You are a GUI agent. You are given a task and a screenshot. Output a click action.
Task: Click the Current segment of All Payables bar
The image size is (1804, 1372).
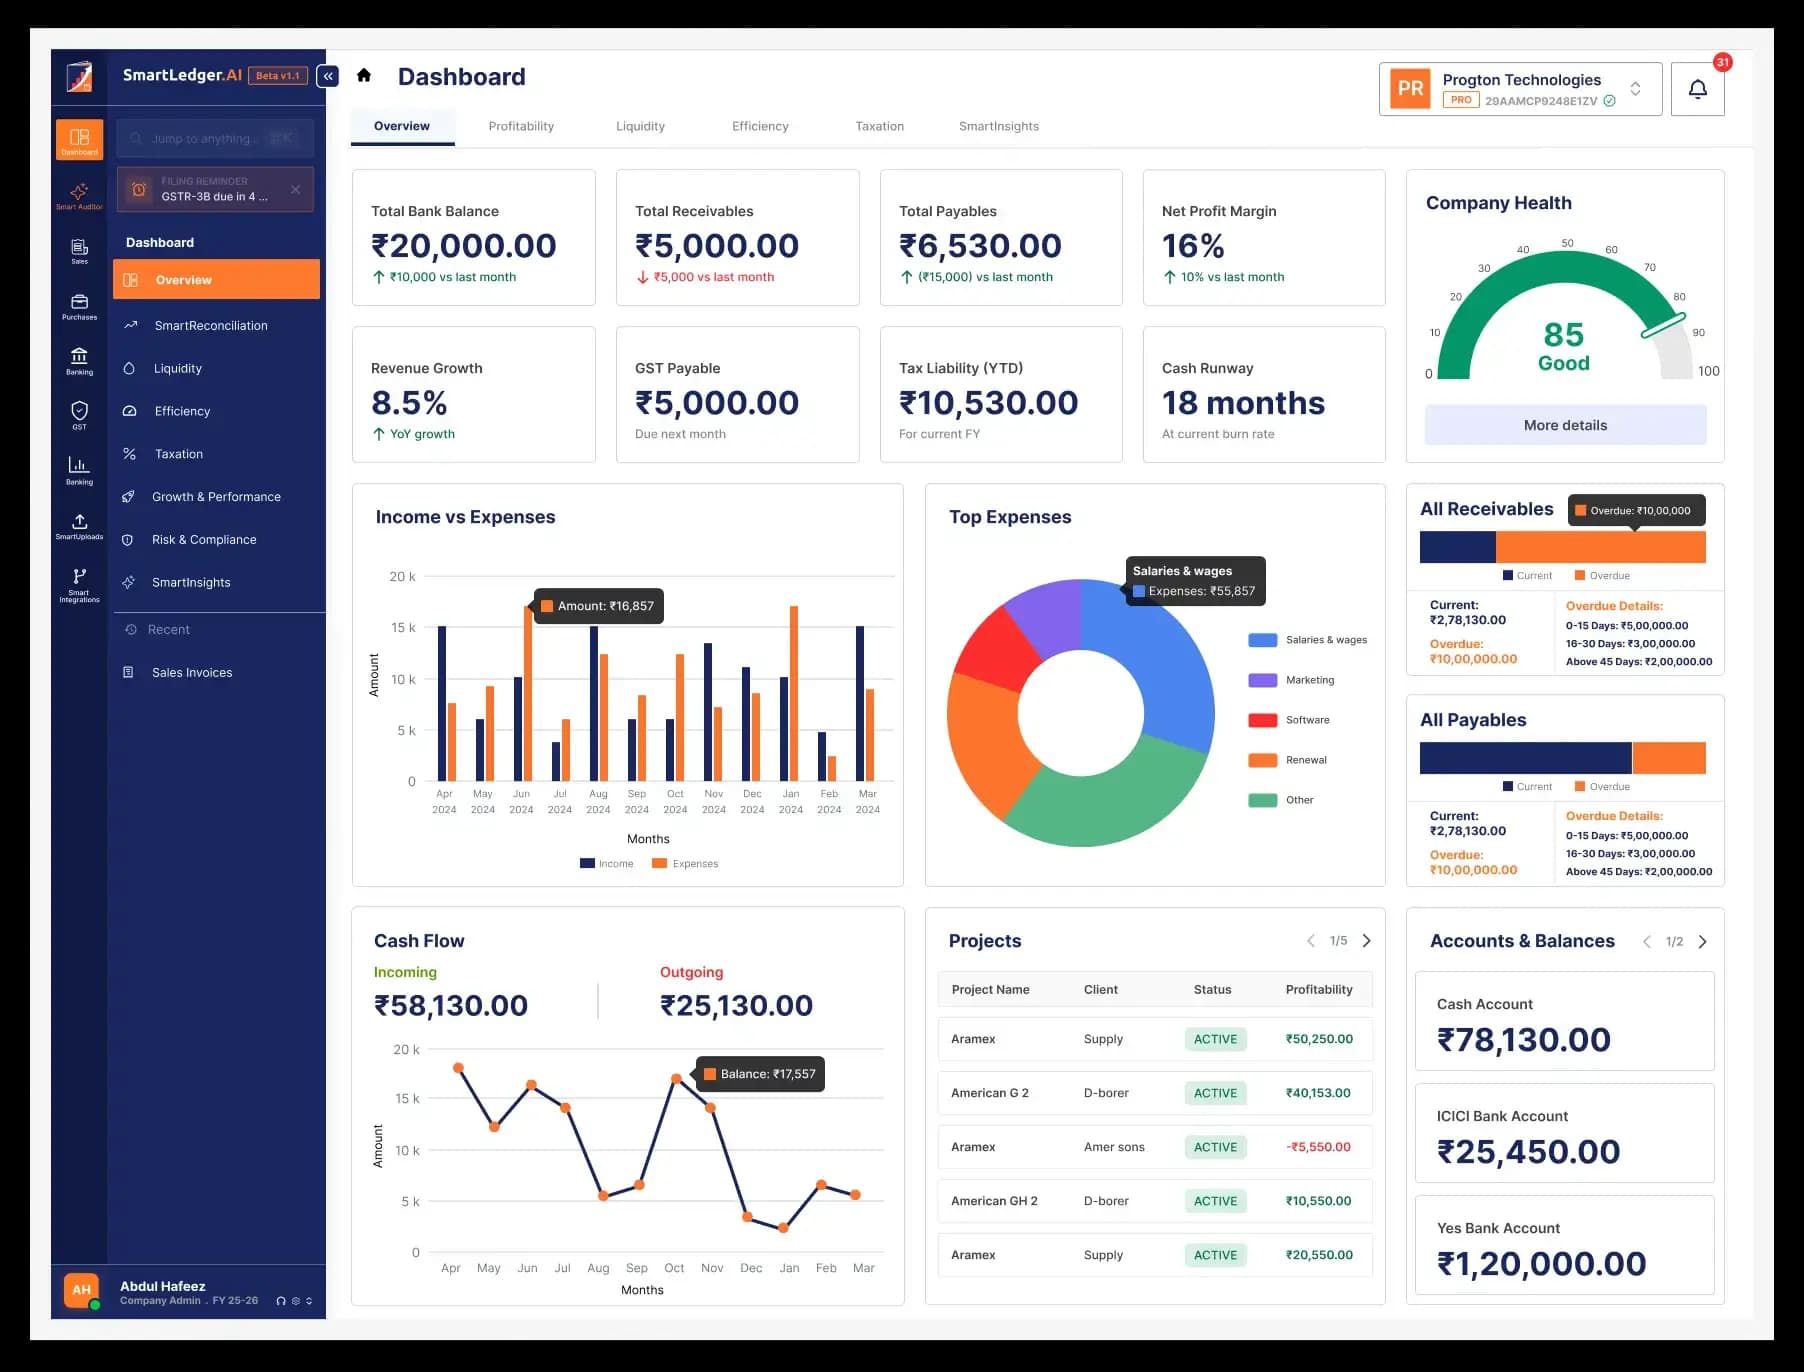pyautogui.click(x=1525, y=758)
